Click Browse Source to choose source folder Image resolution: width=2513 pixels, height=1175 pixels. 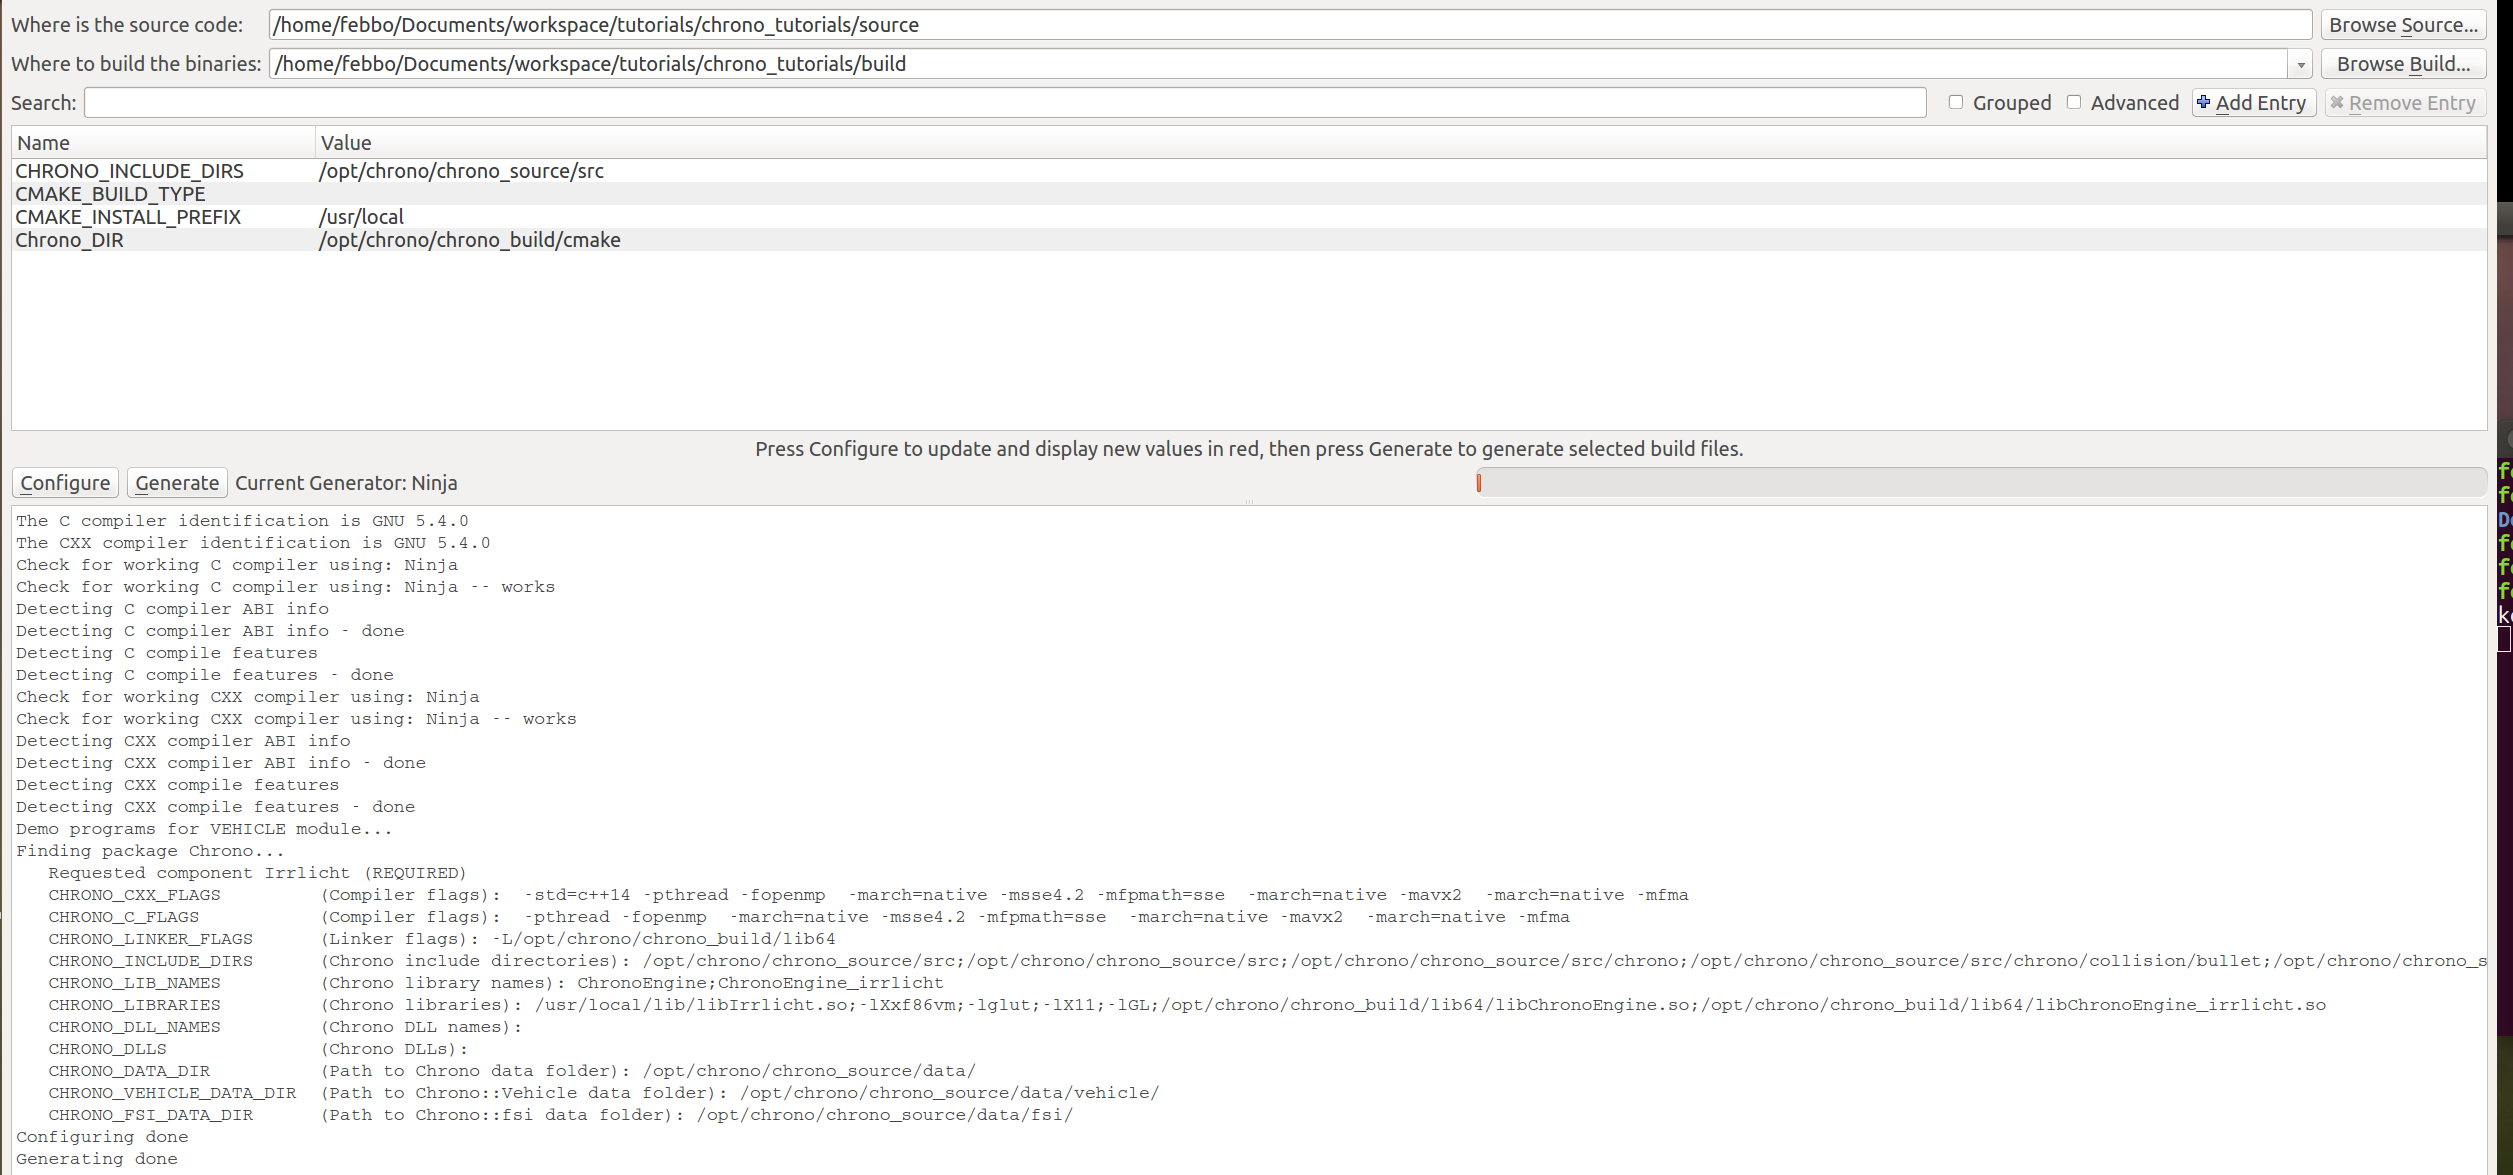click(2404, 24)
